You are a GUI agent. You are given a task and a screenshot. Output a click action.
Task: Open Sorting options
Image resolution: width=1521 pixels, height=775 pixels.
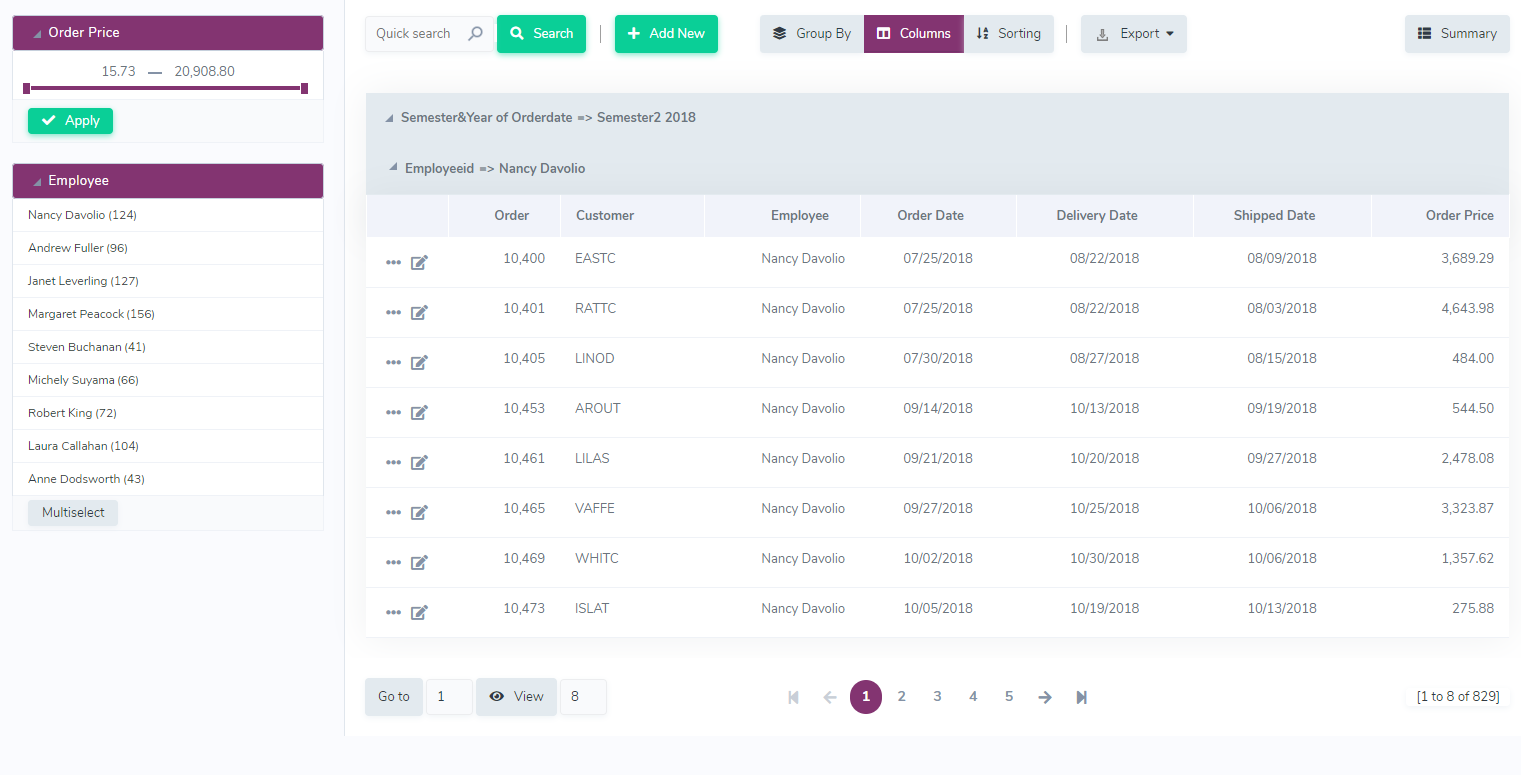pos(1009,34)
